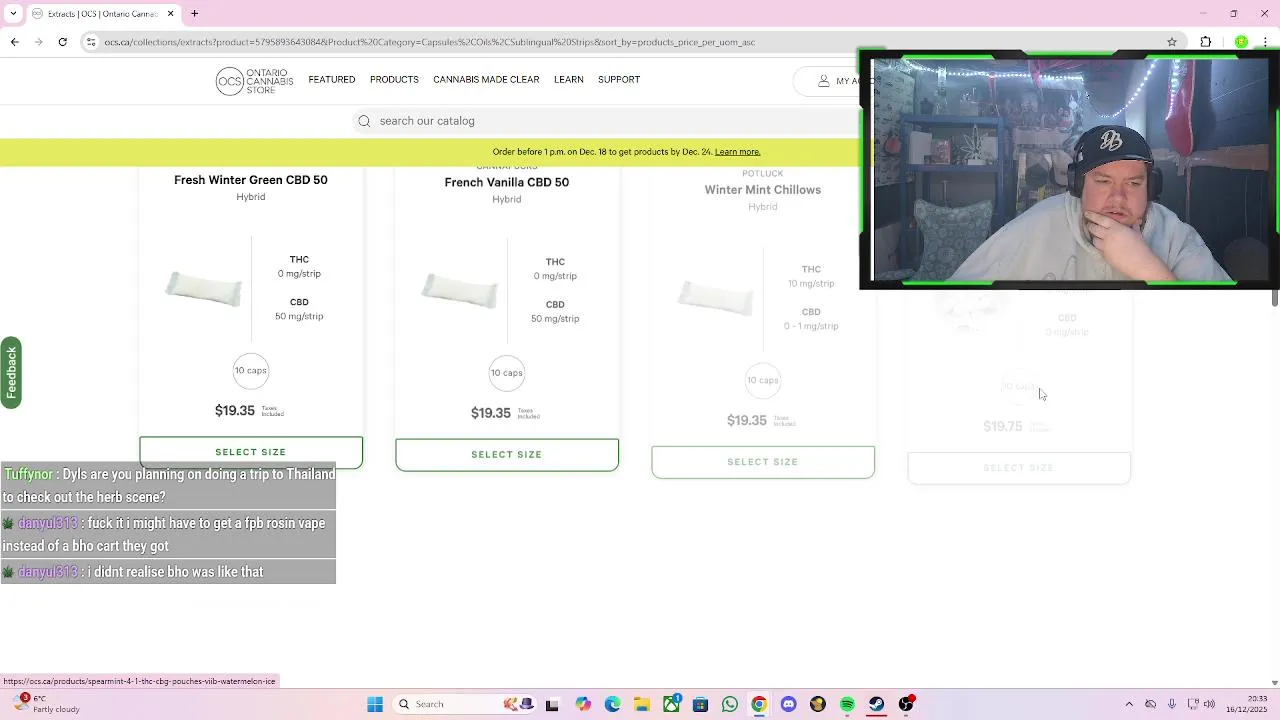This screenshot has height=720, width=1280.
Task: Open Microsoft Edge from the taskbar
Action: click(x=612, y=704)
